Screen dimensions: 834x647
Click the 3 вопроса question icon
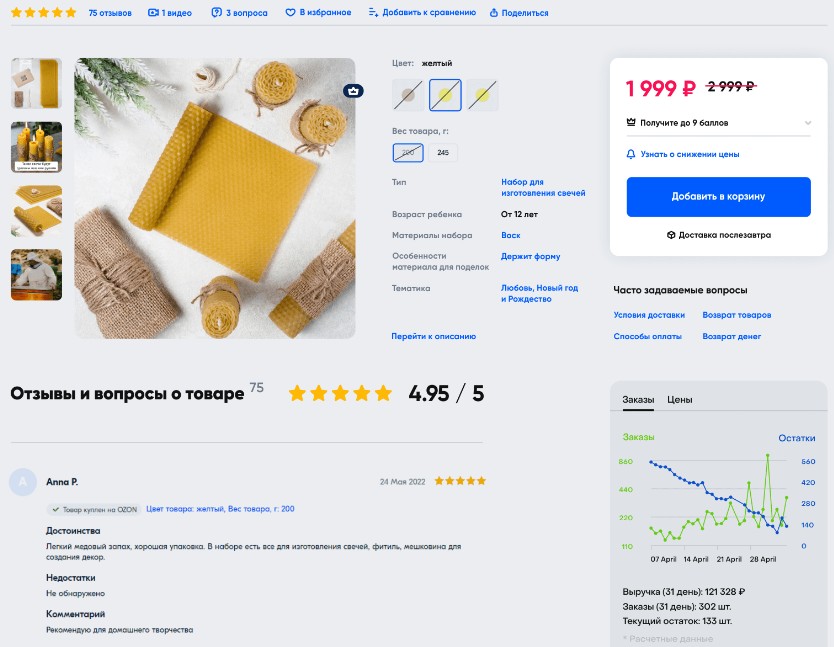216,12
